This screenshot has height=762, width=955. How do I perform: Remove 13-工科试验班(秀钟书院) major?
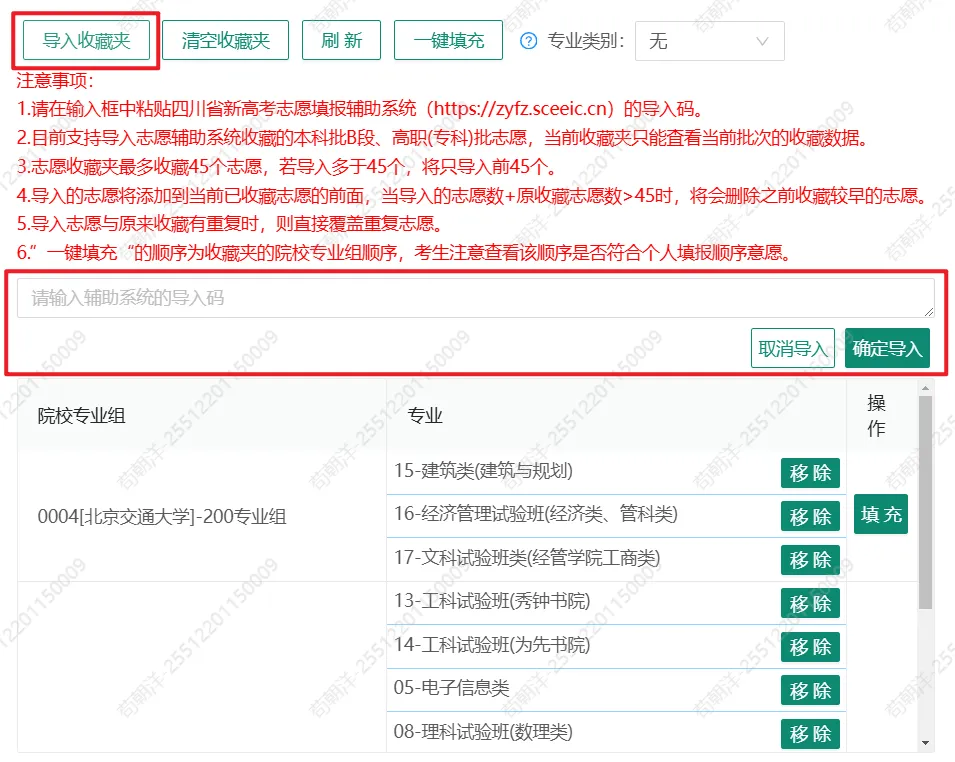(x=810, y=603)
